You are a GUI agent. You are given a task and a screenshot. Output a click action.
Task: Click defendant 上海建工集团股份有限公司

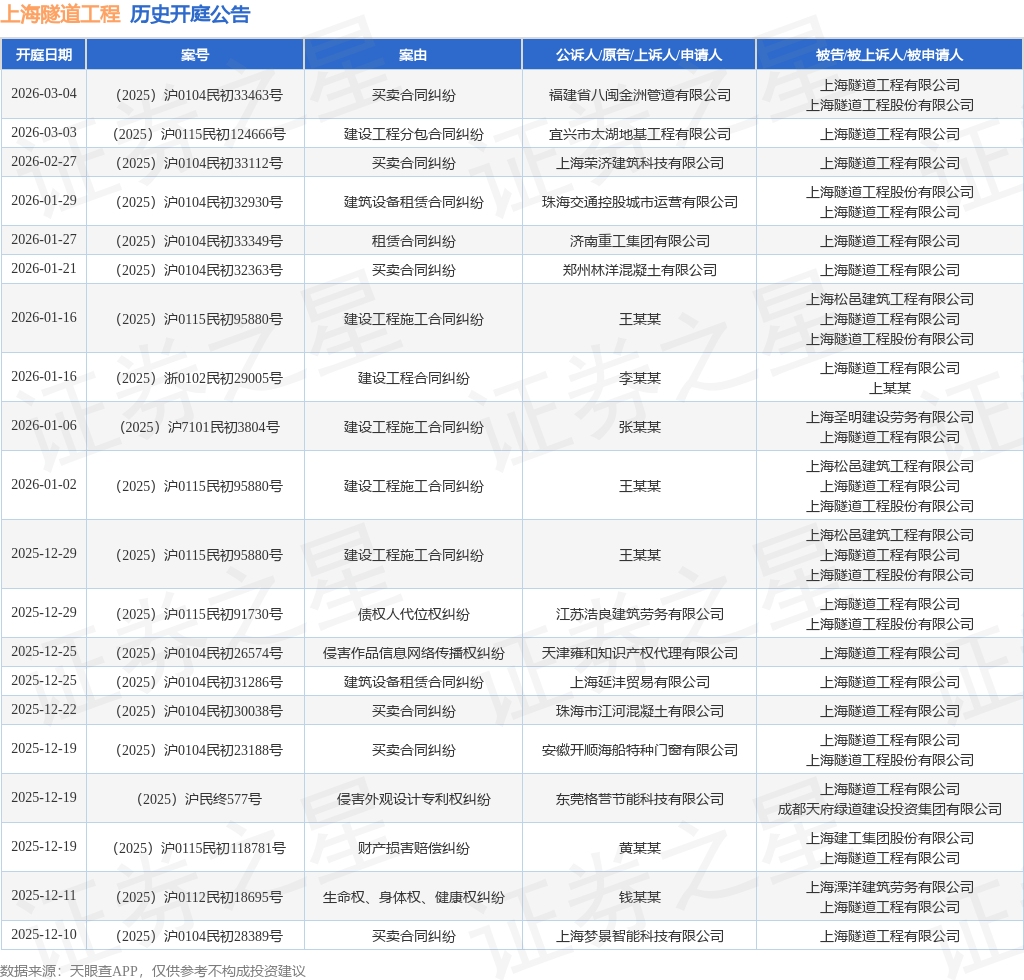point(889,838)
